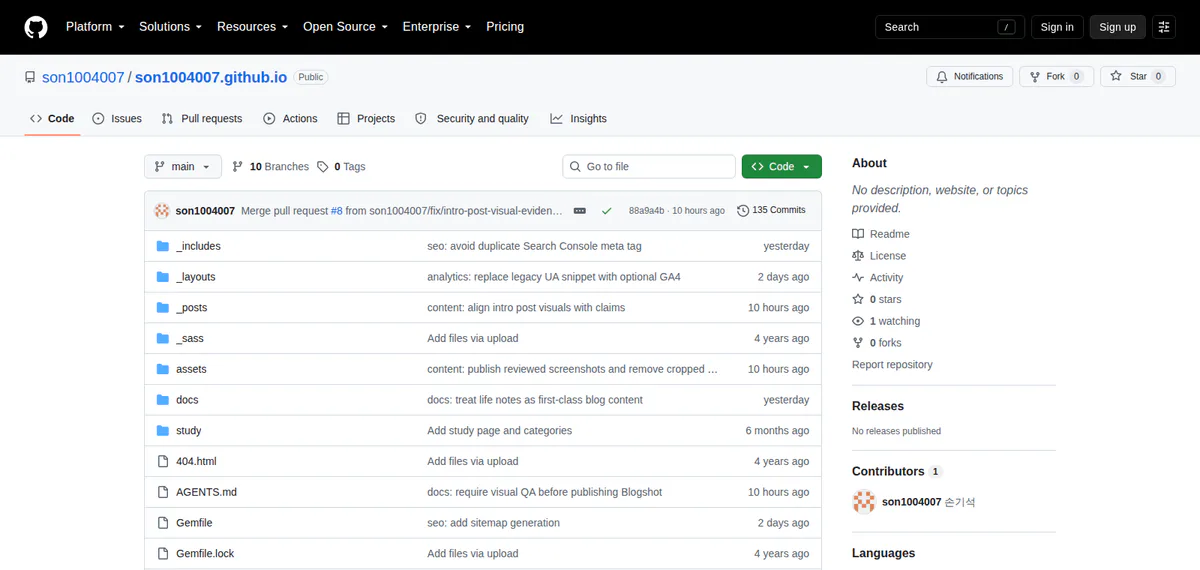Viewport: 1200px width, 570px height.
Task: Switch to the Insights tab
Action: [578, 119]
